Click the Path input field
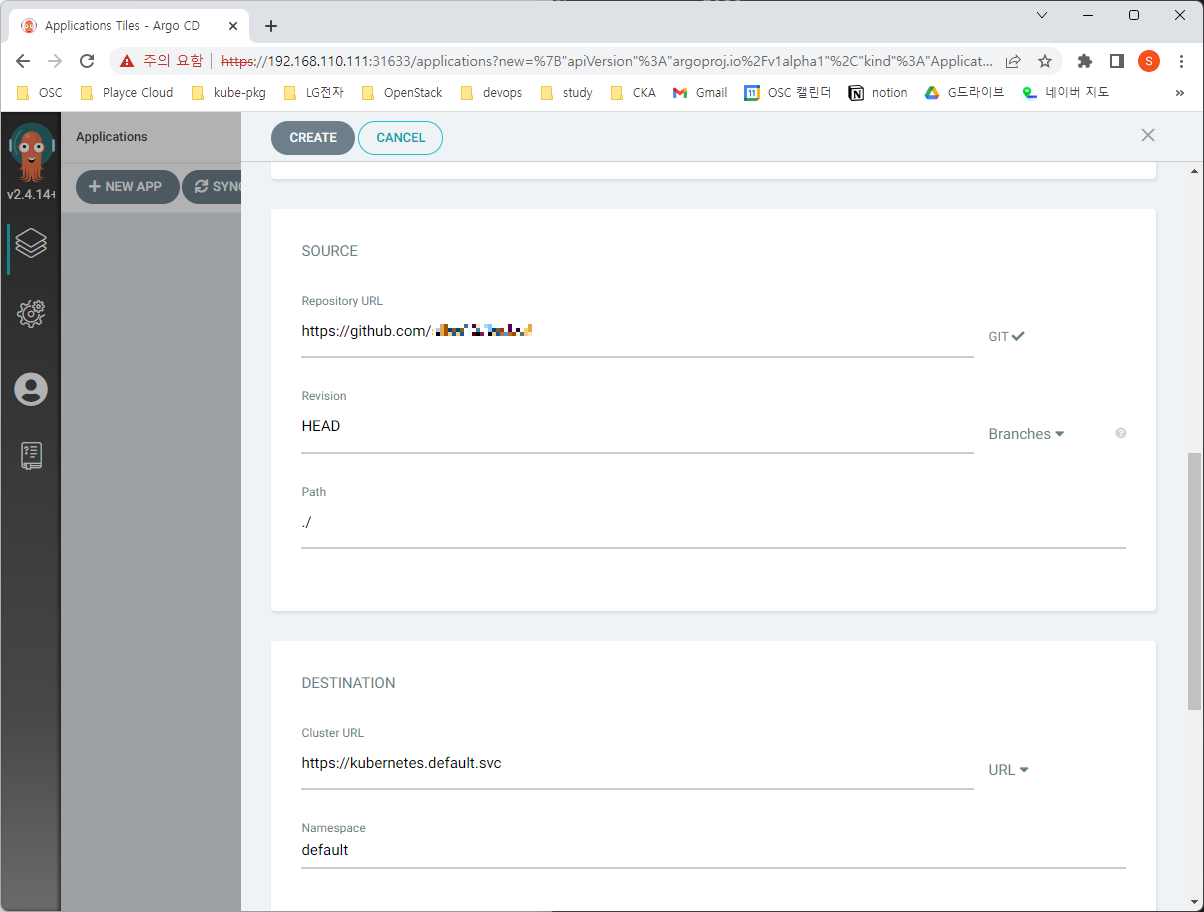Viewport: 1204px width, 912px height. (x=713, y=523)
